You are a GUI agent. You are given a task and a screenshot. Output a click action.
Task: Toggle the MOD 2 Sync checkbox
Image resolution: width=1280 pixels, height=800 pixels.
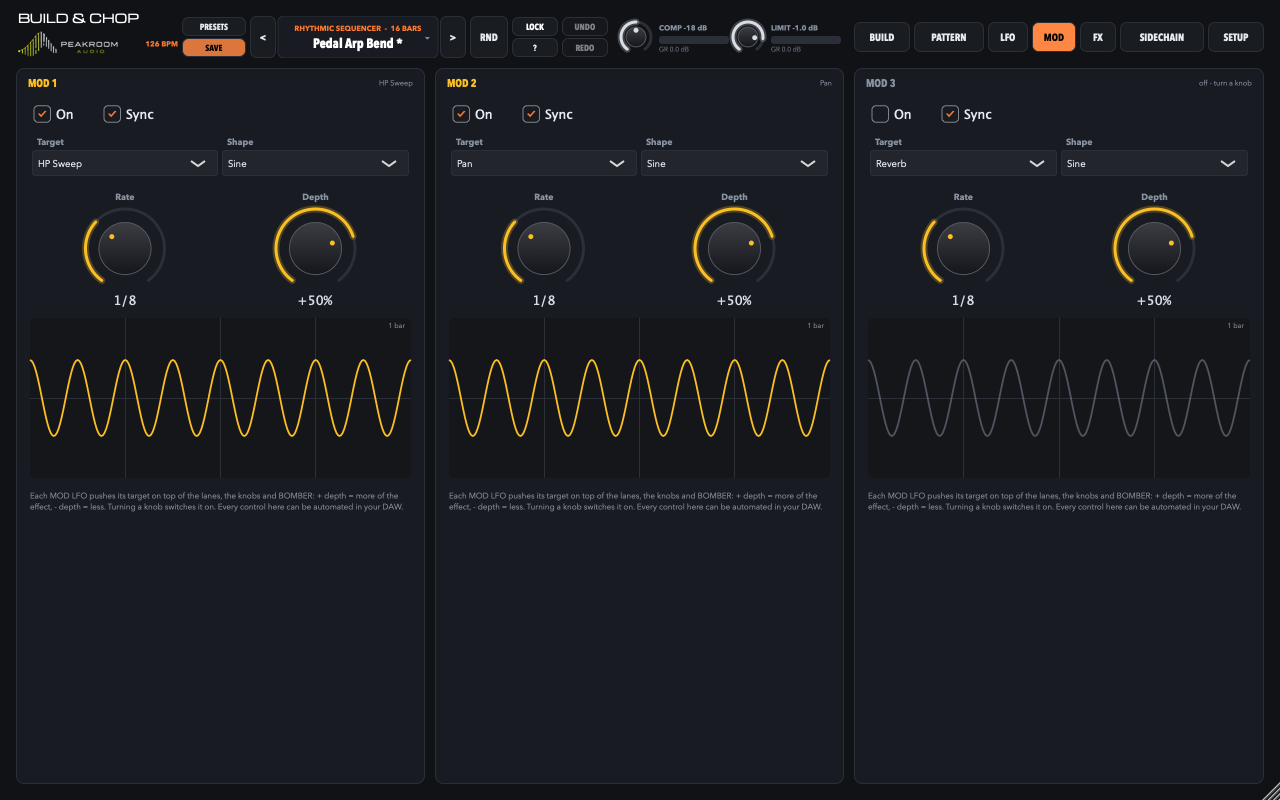tap(531, 114)
